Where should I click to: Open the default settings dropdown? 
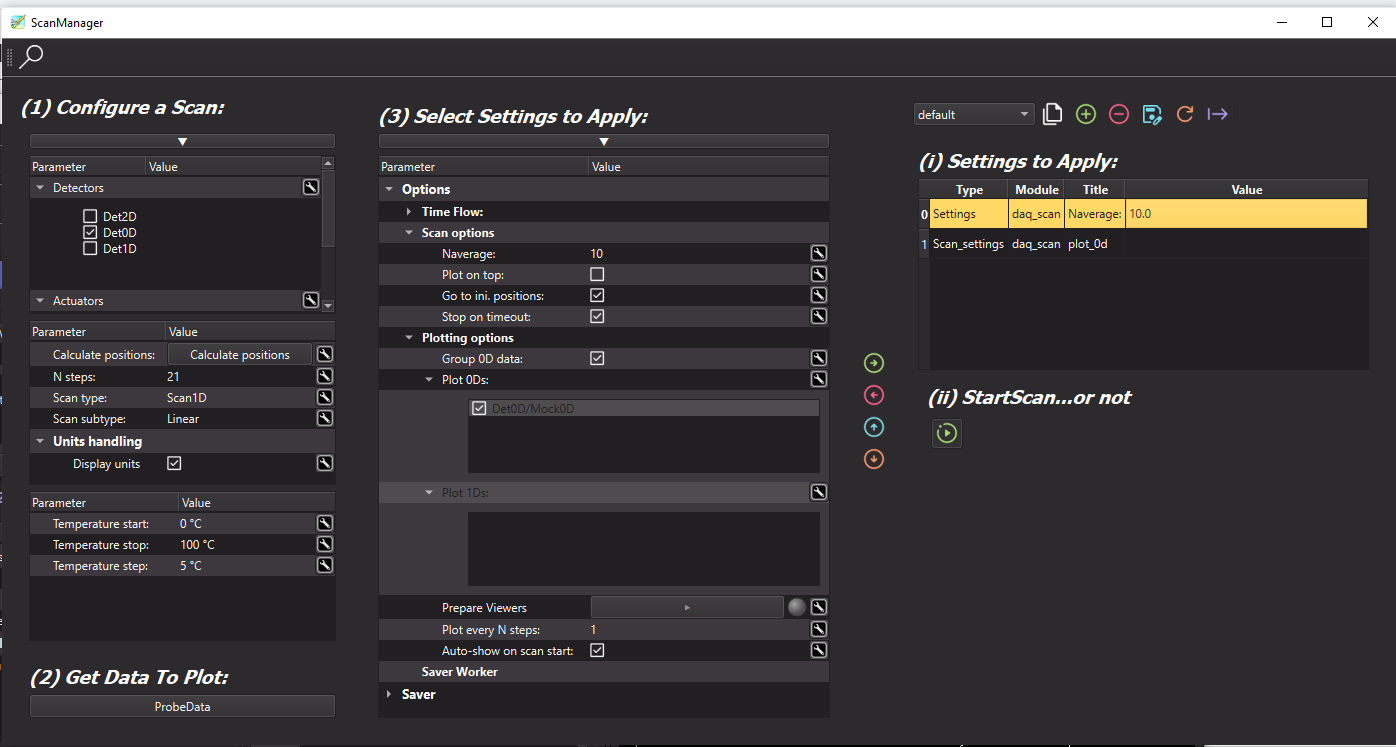tap(974, 115)
